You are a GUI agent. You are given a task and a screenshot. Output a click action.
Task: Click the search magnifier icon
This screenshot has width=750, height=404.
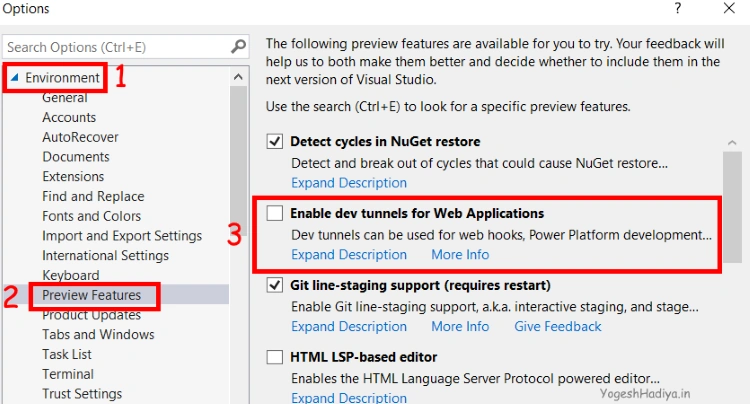pos(238,47)
